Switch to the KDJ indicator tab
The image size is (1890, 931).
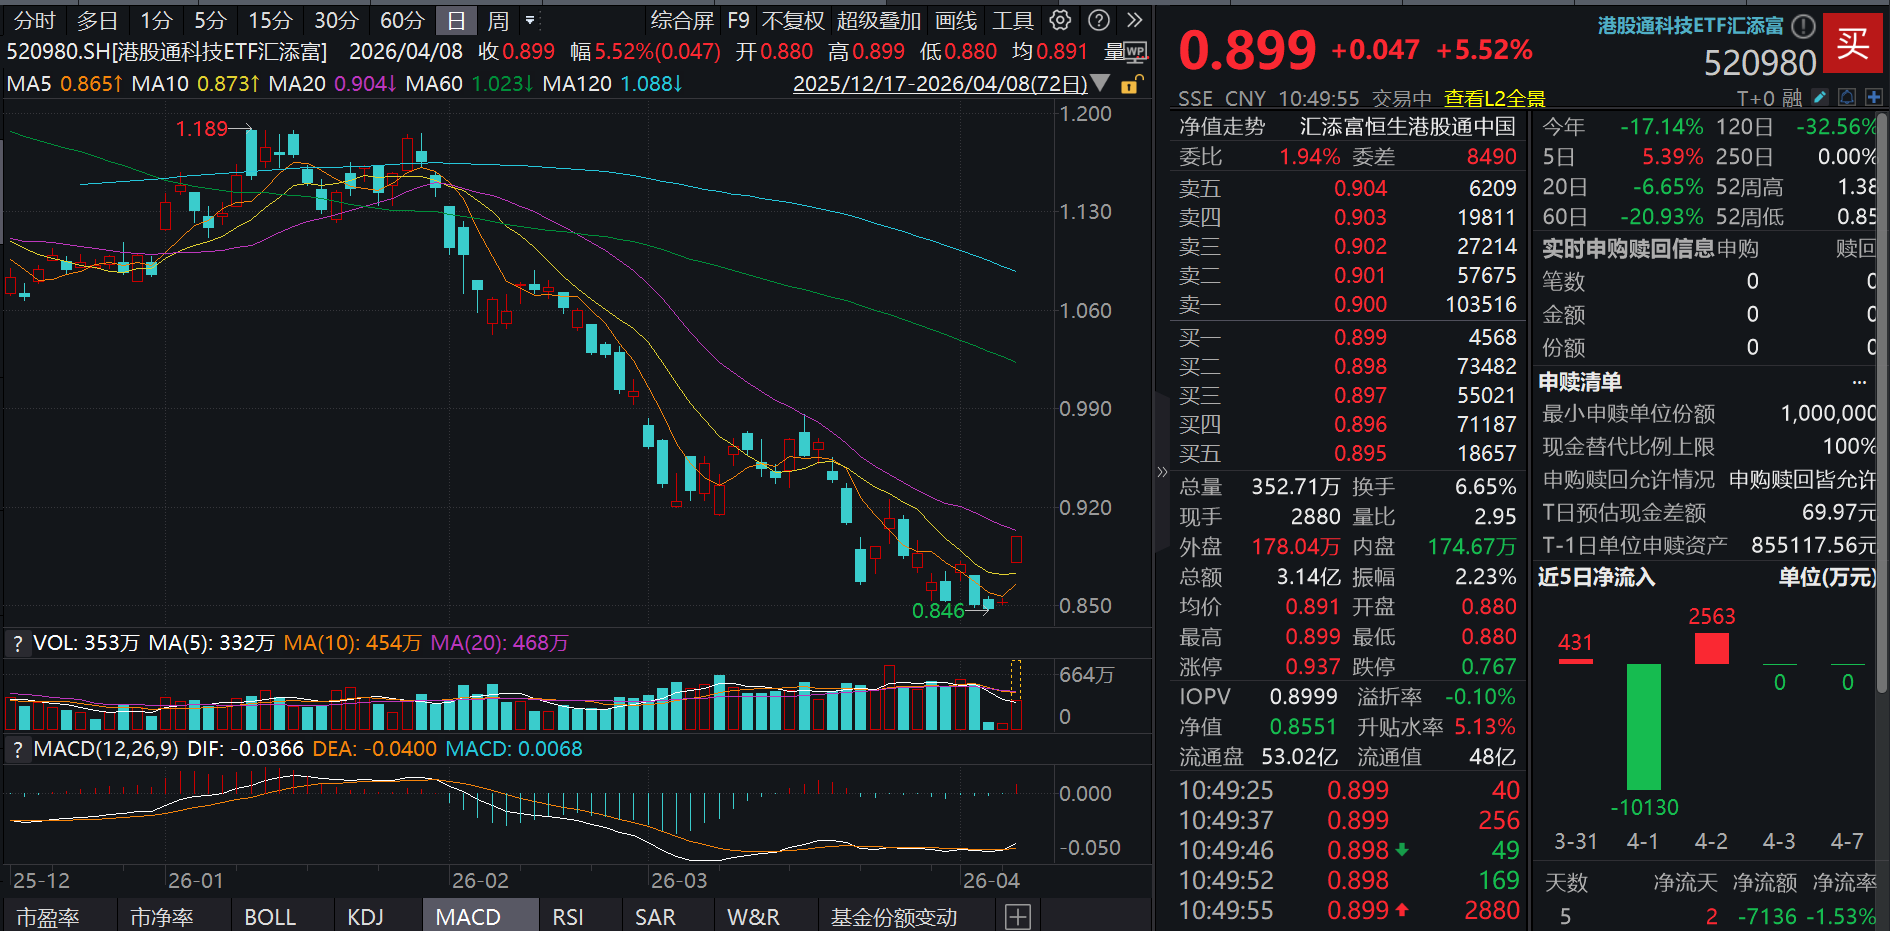pyautogui.click(x=365, y=916)
